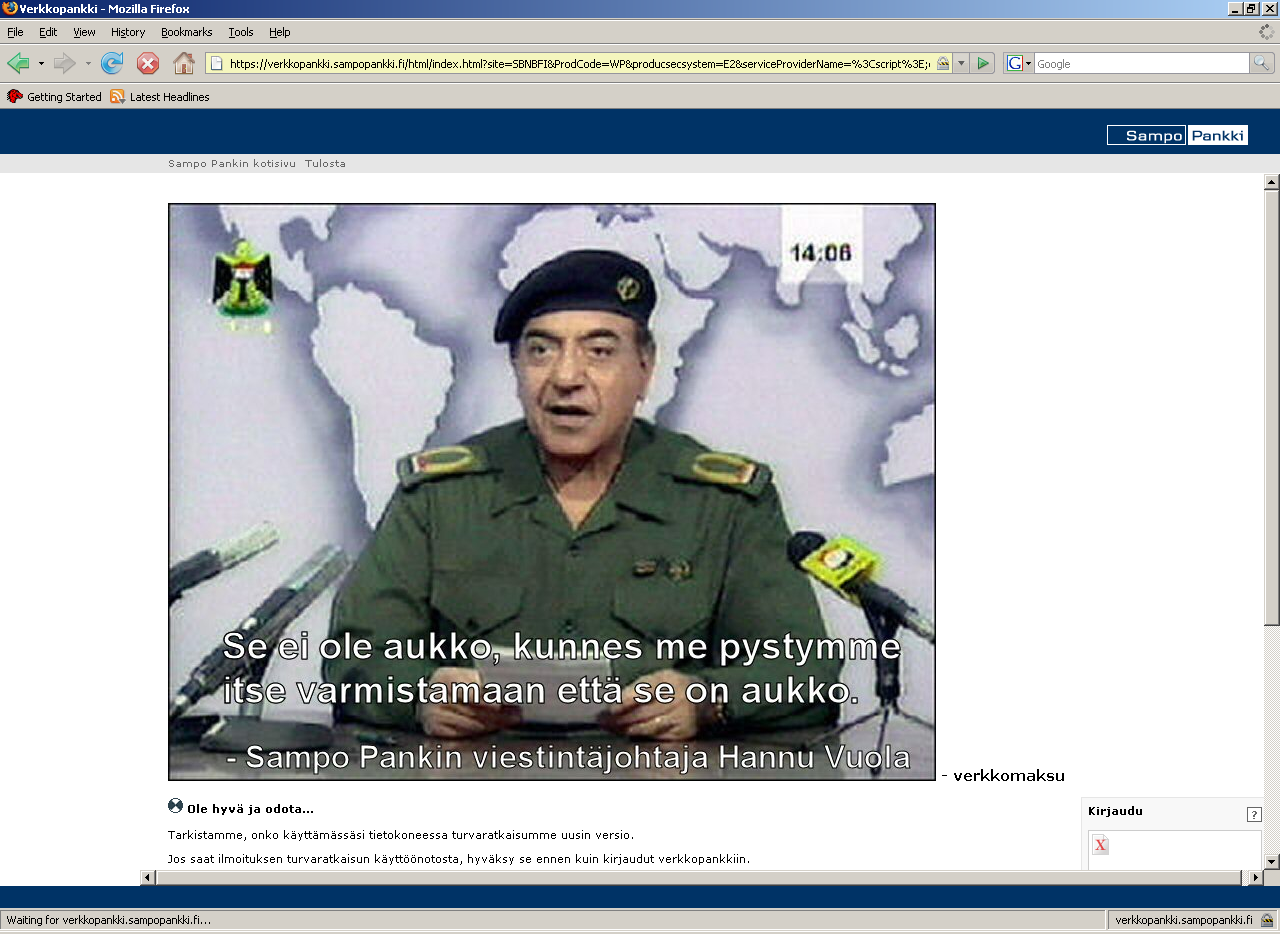Click the padlock icon in status bar
This screenshot has height=934, width=1280.
[x=1267, y=920]
